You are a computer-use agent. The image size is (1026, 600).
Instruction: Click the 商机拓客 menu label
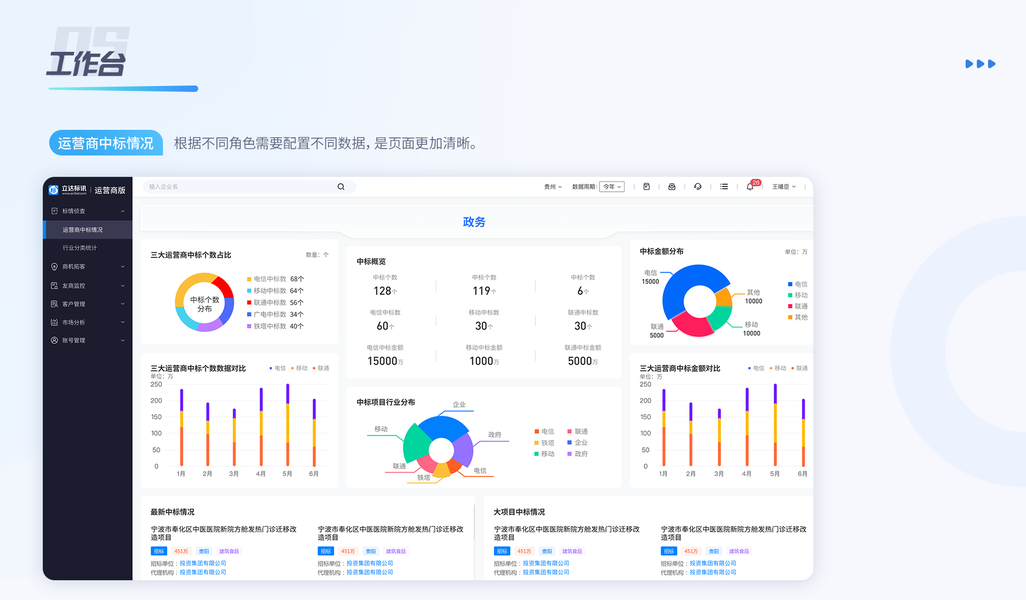point(74,267)
